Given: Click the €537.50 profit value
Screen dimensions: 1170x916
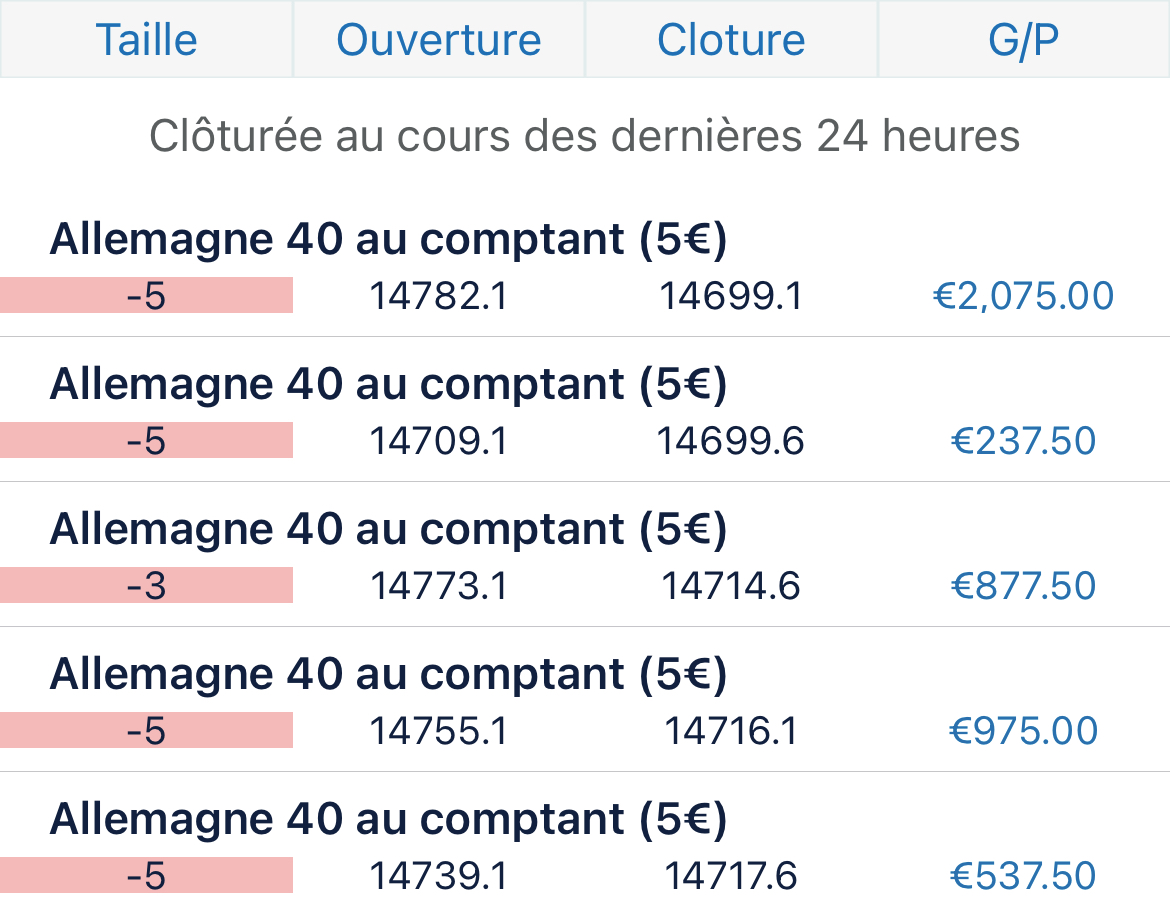Looking at the screenshot, I should click(1023, 876).
